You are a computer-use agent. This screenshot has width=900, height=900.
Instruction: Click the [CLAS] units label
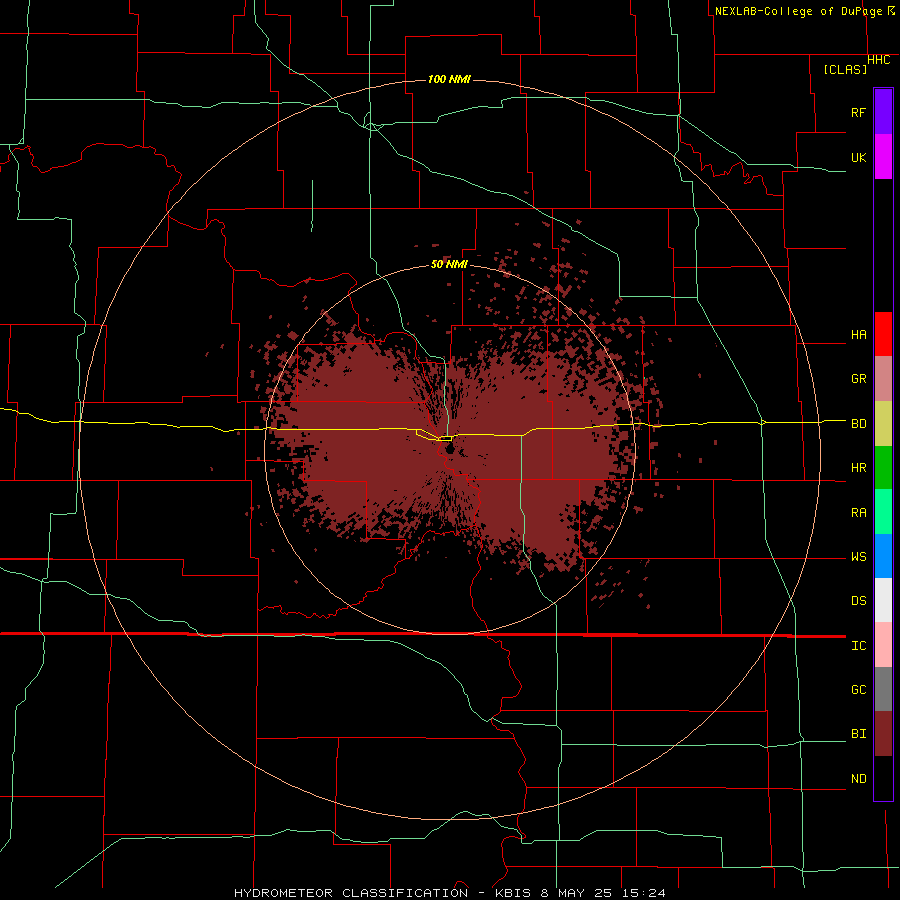845,69
